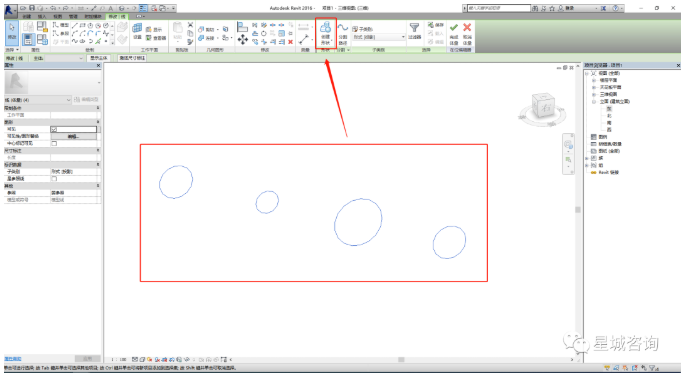
Task: Click the steering wheel icon on navigation bar
Action: pyautogui.click(x=568, y=145)
